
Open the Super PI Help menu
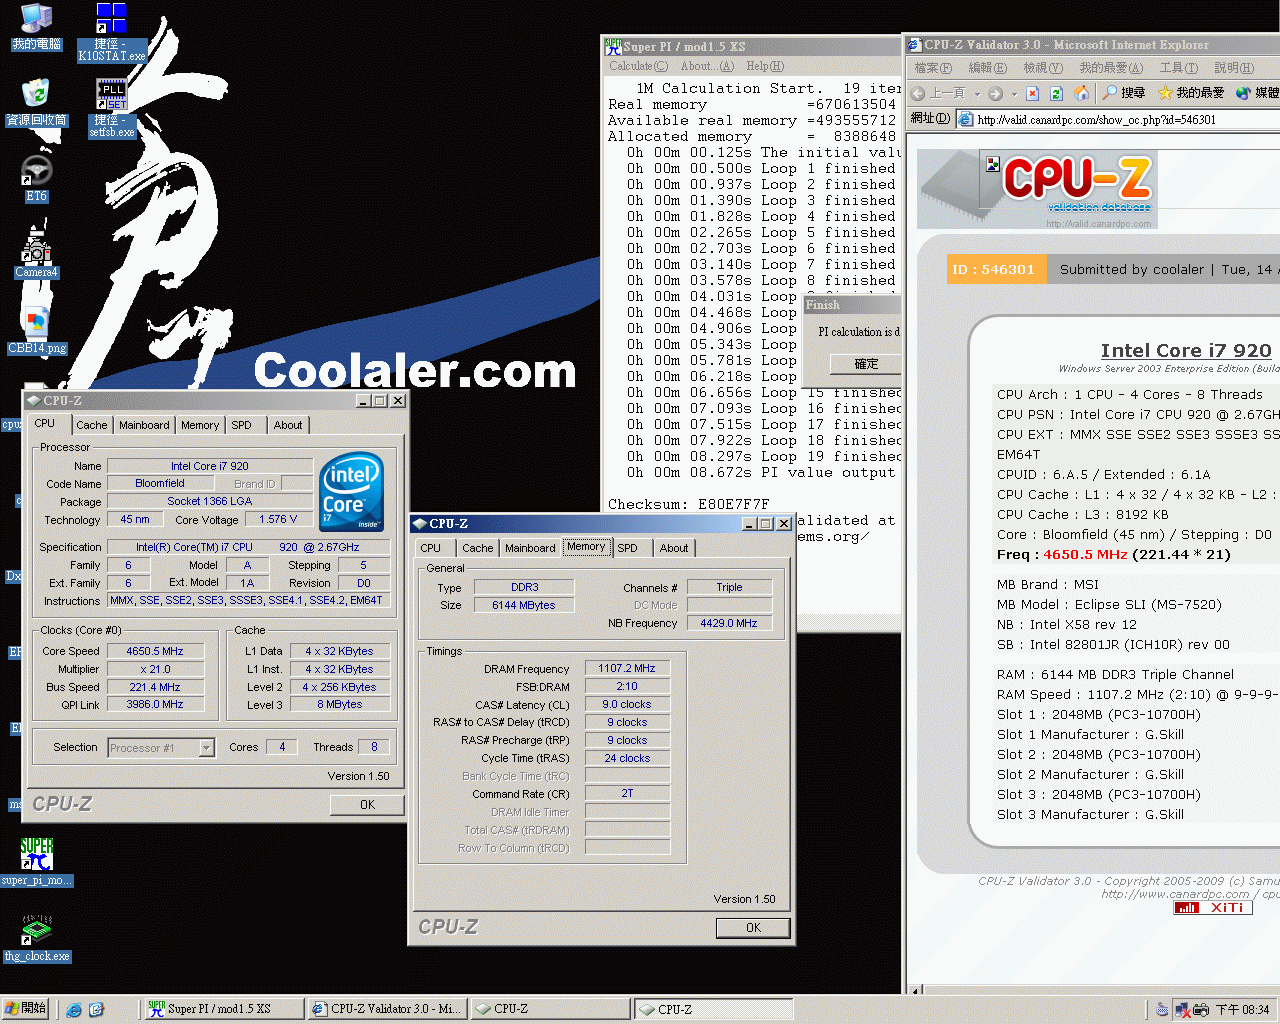pos(765,66)
